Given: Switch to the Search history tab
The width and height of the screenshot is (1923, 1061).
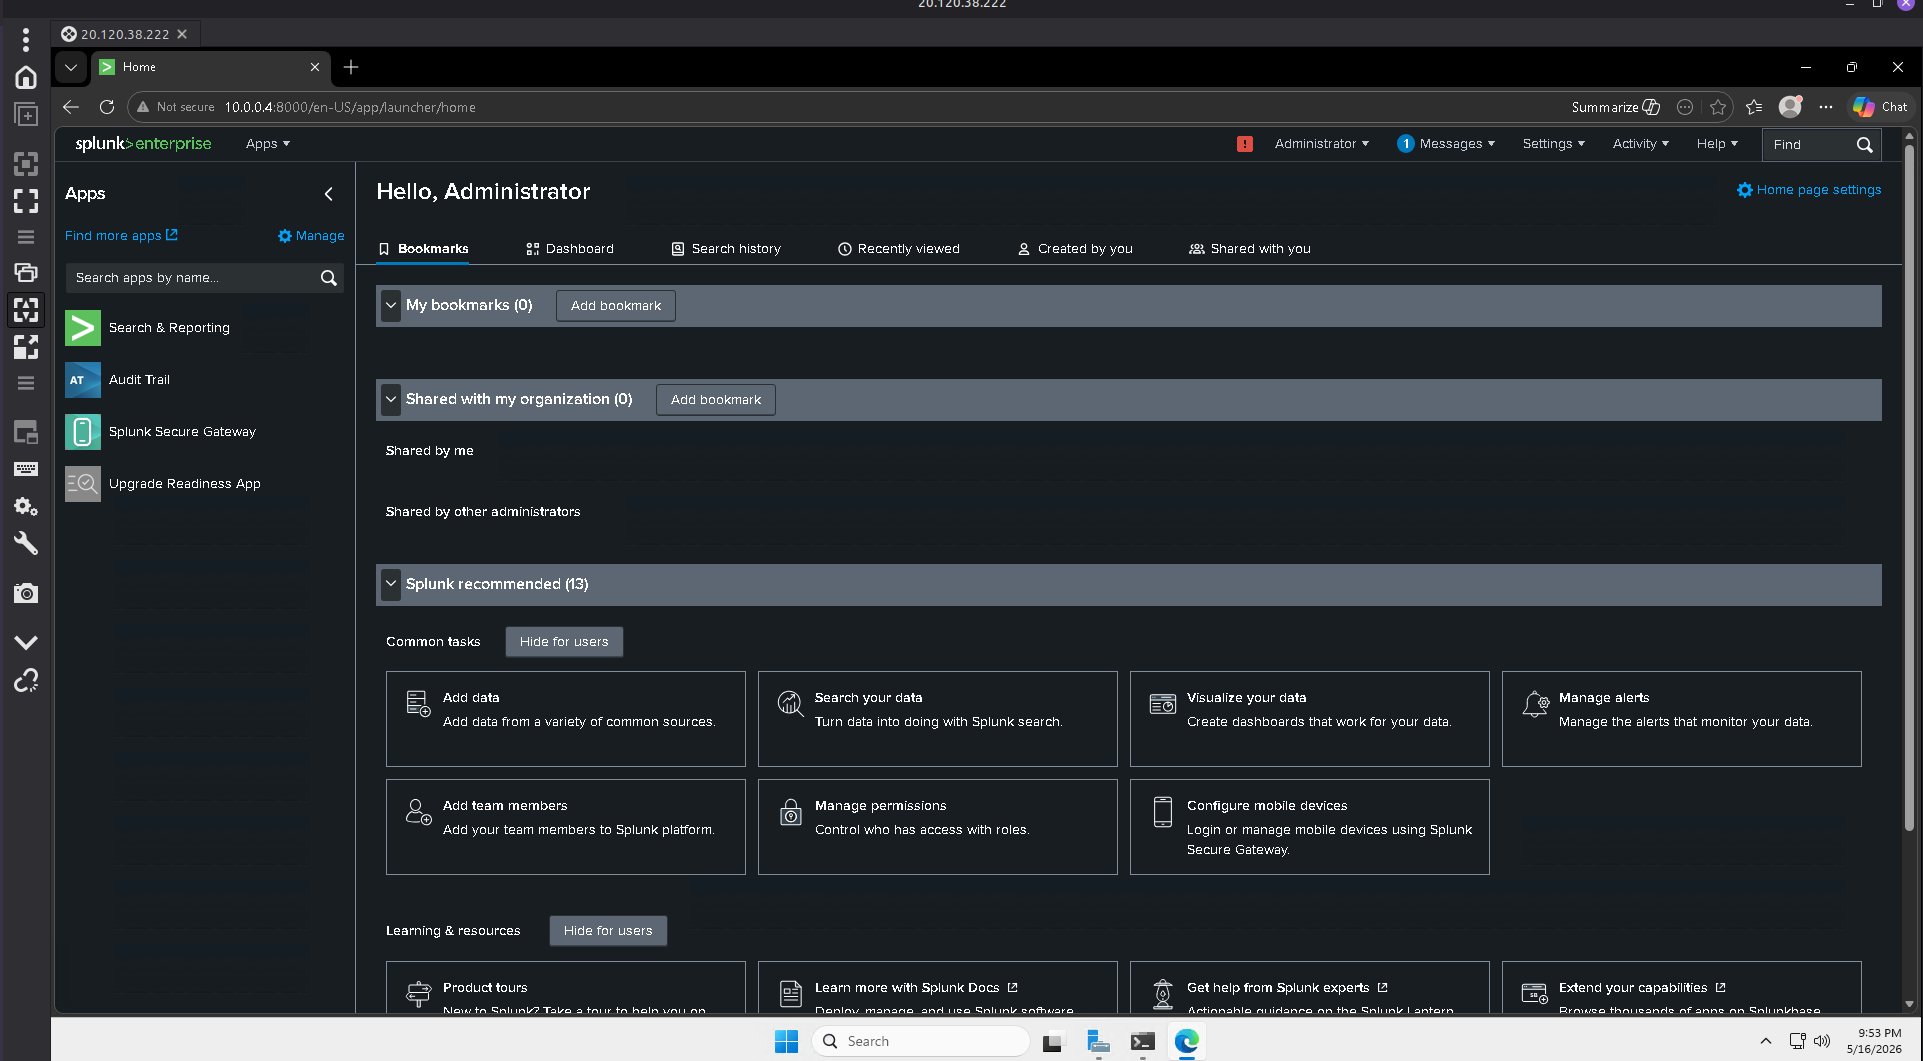Looking at the screenshot, I should click(x=726, y=249).
